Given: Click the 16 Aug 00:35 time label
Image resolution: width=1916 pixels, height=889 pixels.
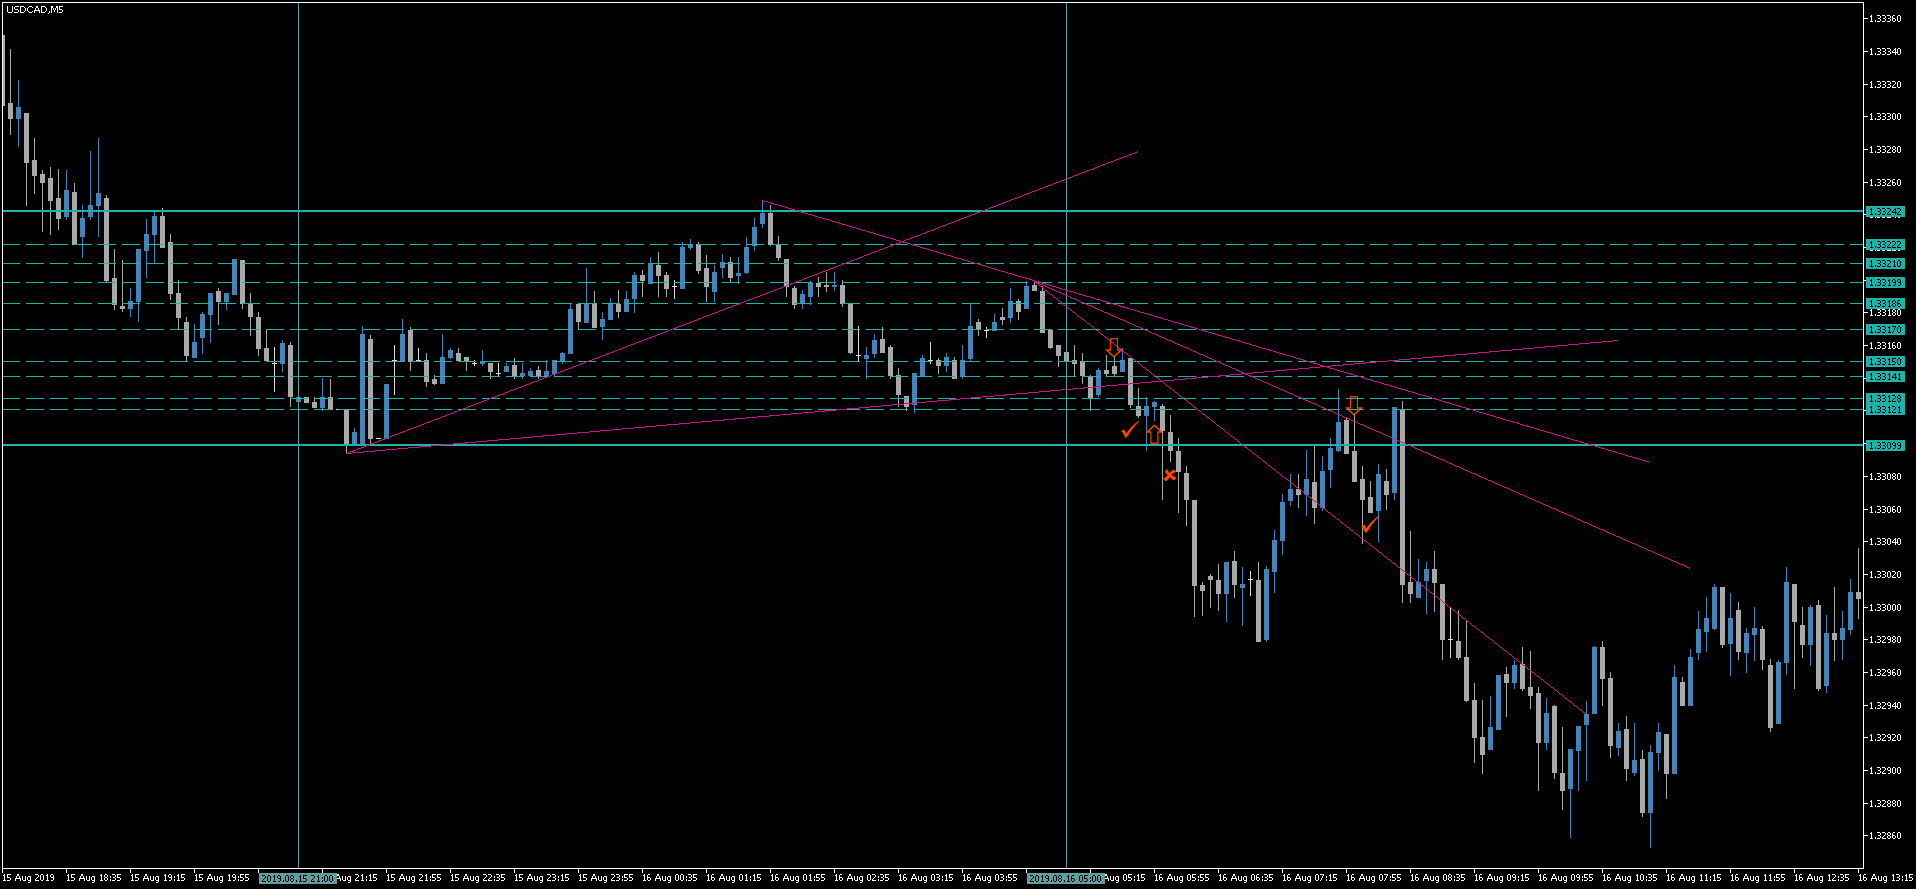Looking at the screenshot, I should [670, 878].
